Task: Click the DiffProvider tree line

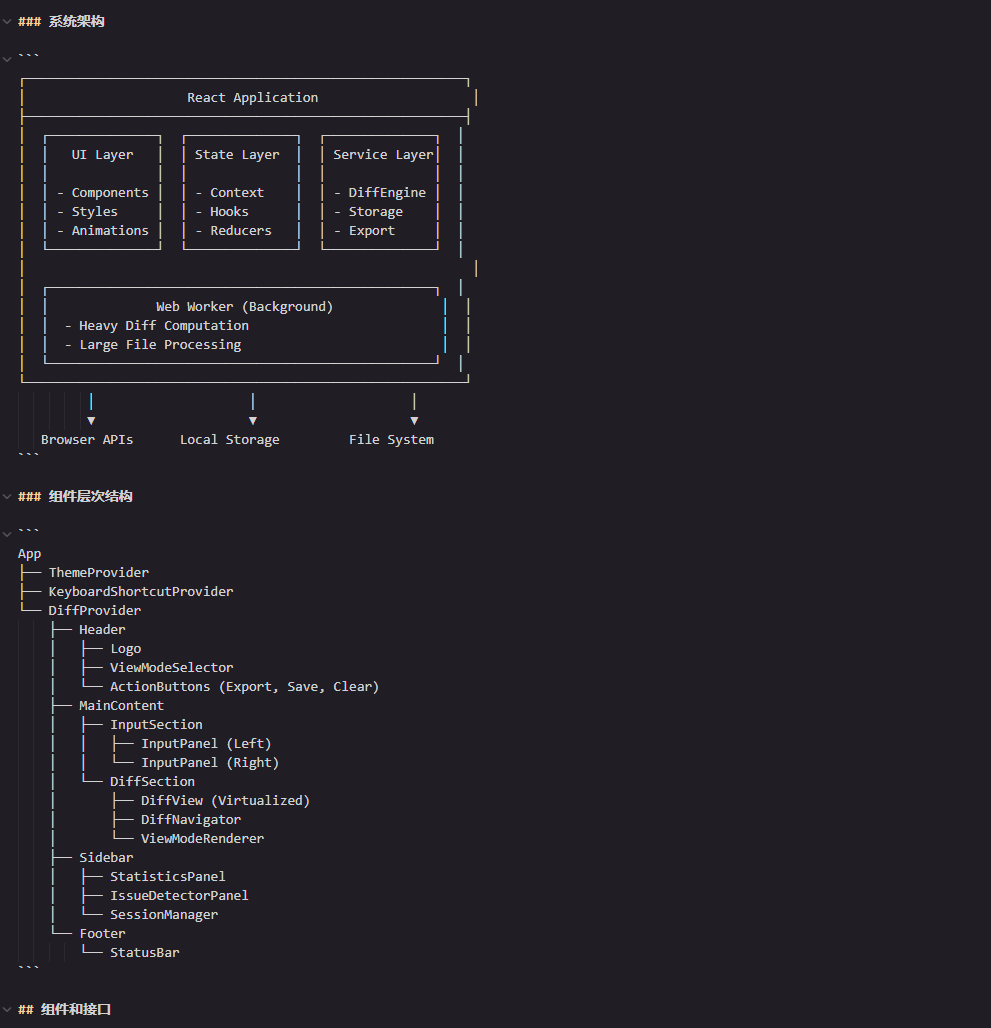Action: (95, 611)
